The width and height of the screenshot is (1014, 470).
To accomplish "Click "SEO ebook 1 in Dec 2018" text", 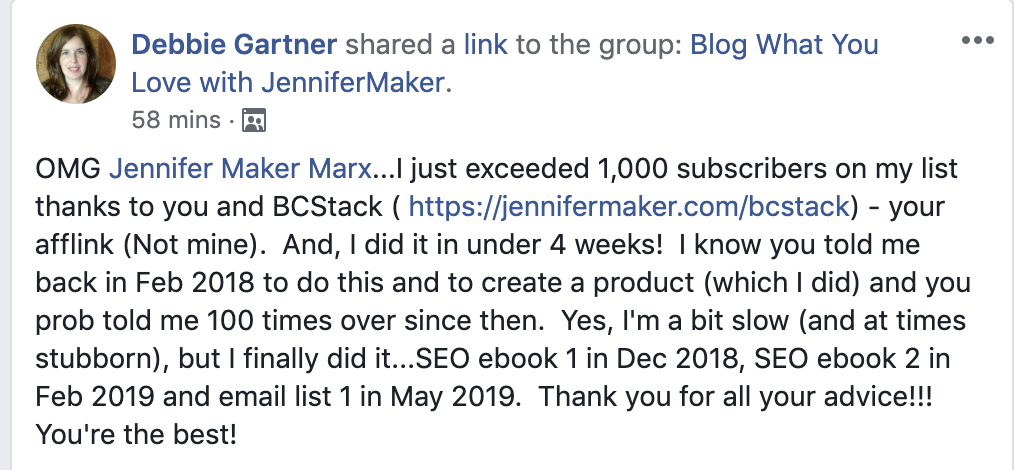I will pyautogui.click(x=575, y=358).
